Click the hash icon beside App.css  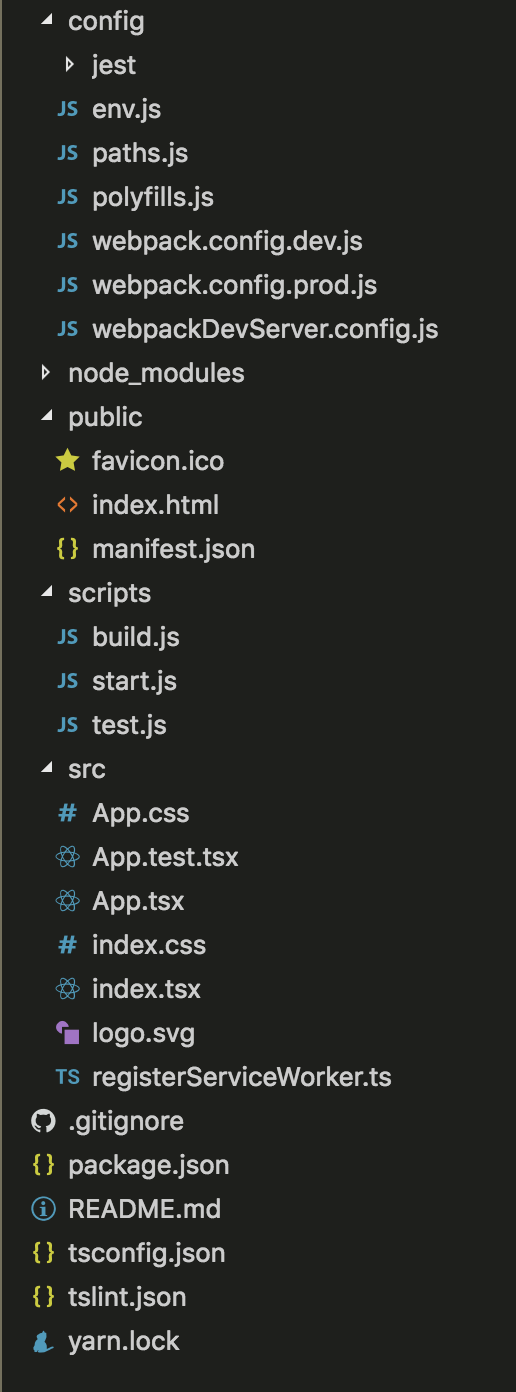tap(67, 813)
